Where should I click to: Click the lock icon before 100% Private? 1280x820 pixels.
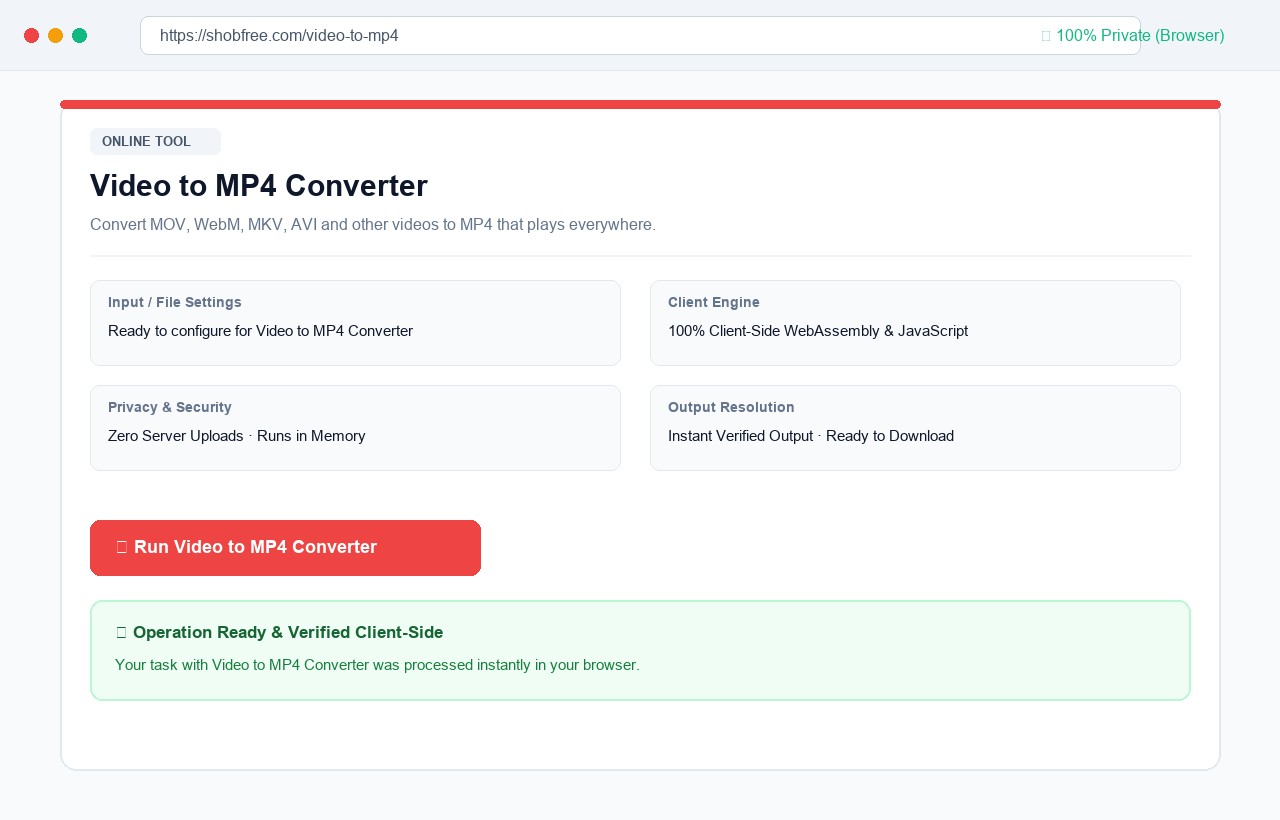click(1046, 36)
